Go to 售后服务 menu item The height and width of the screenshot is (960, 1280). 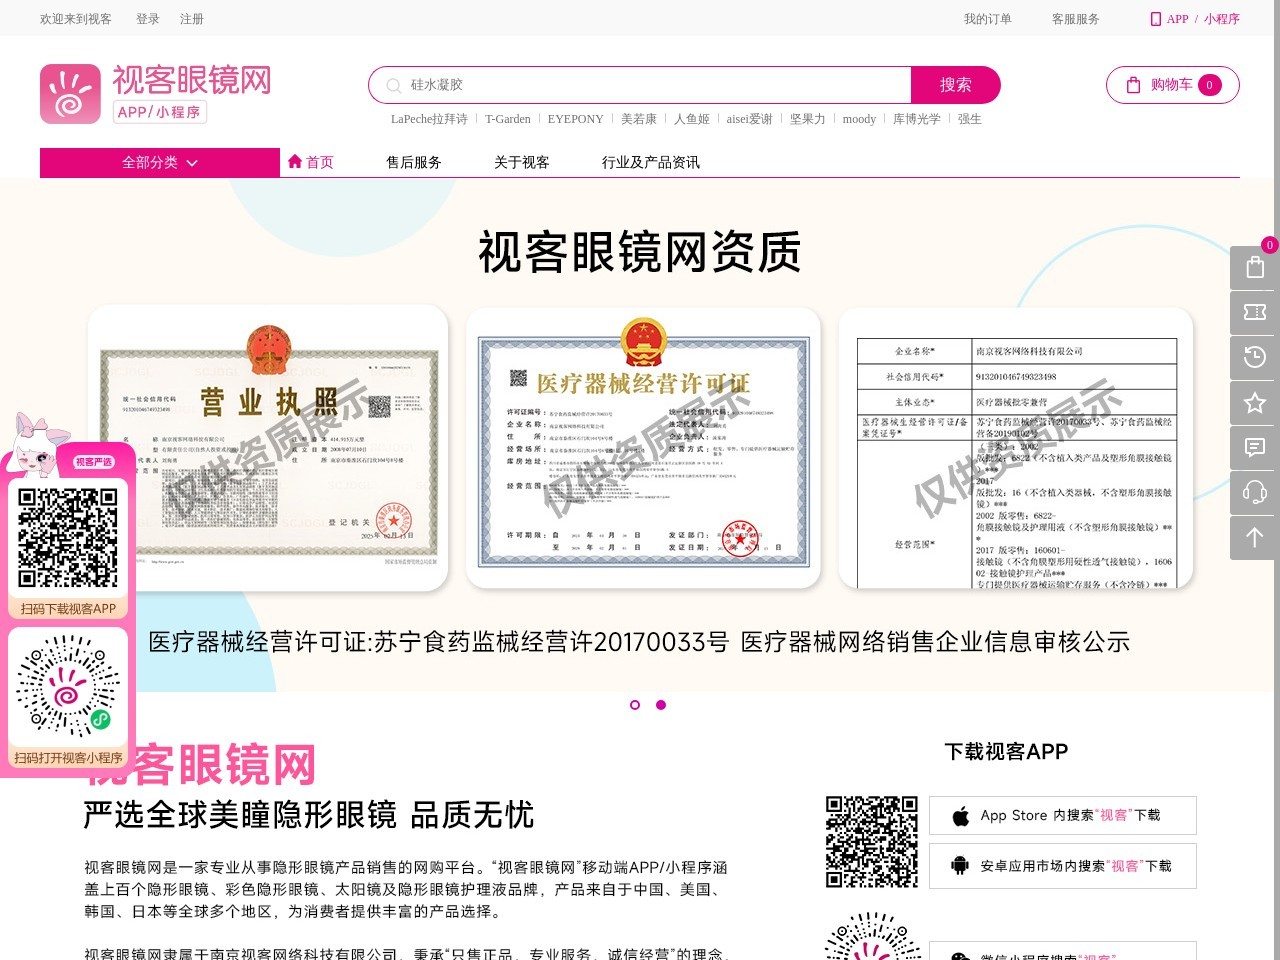[414, 163]
